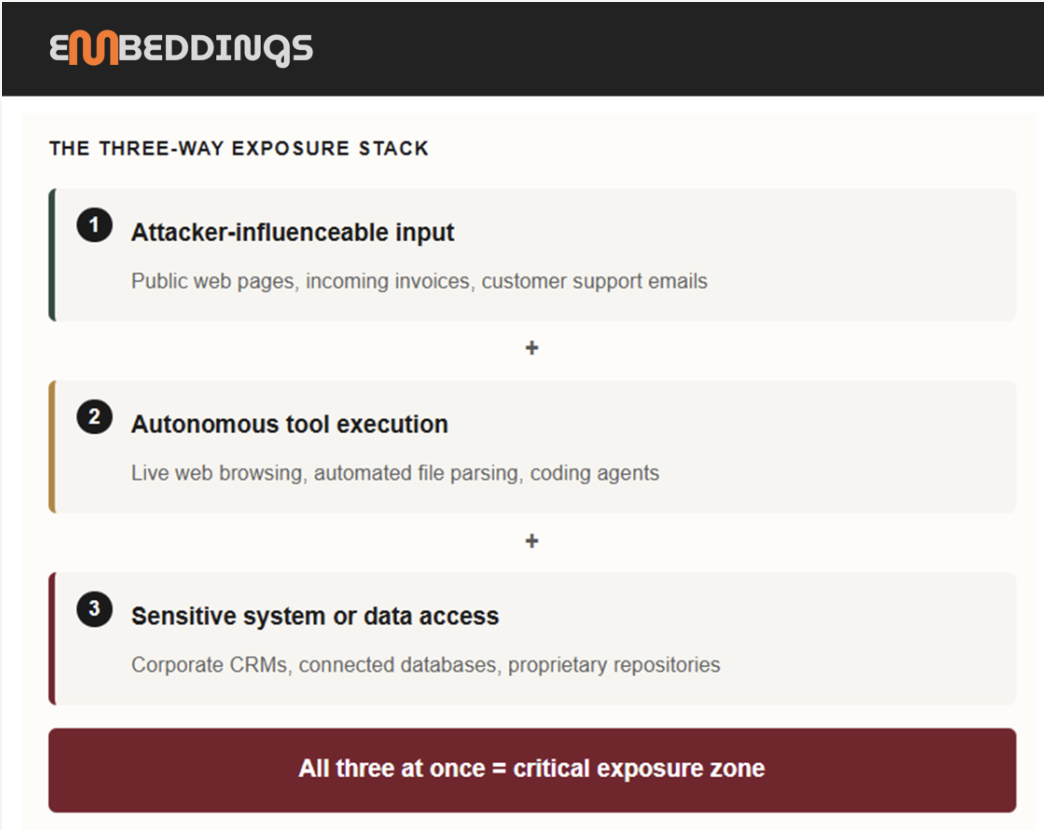
Task: Click the maroon accent bar of card three
Action: click(x=52, y=638)
